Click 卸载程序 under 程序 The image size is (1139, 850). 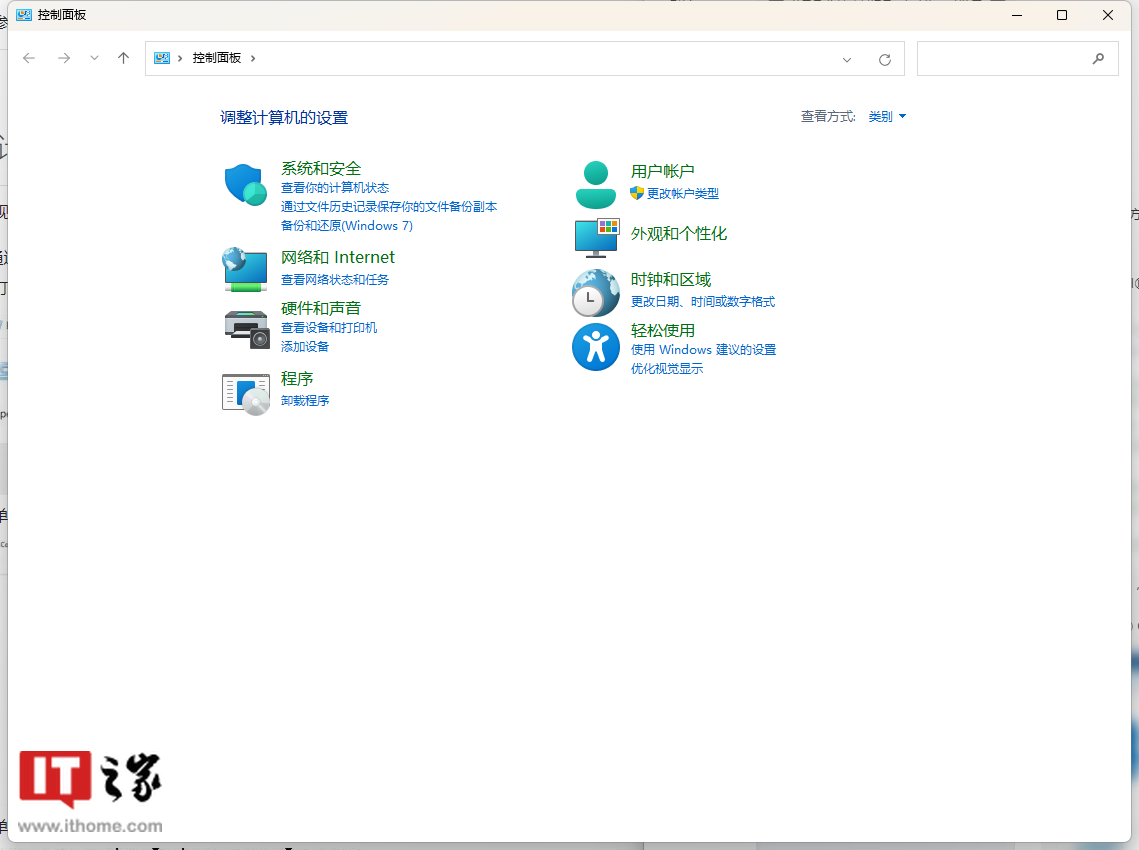[305, 400]
